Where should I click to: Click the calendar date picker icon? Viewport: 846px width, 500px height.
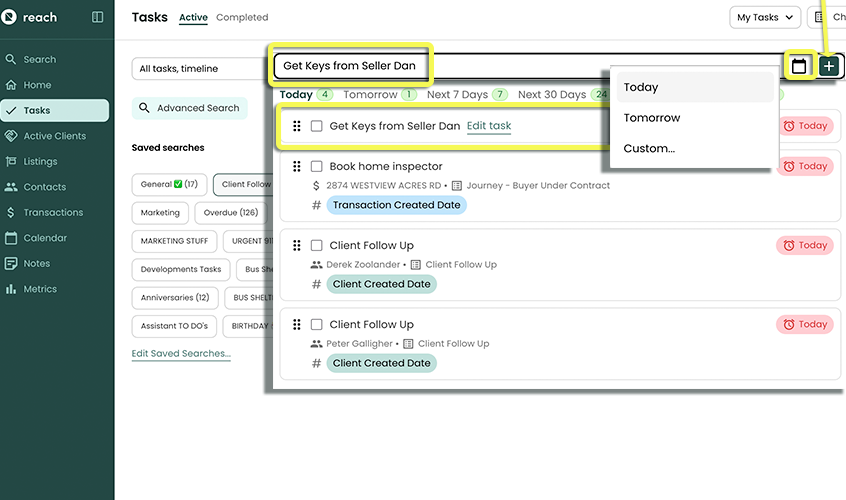click(x=799, y=66)
